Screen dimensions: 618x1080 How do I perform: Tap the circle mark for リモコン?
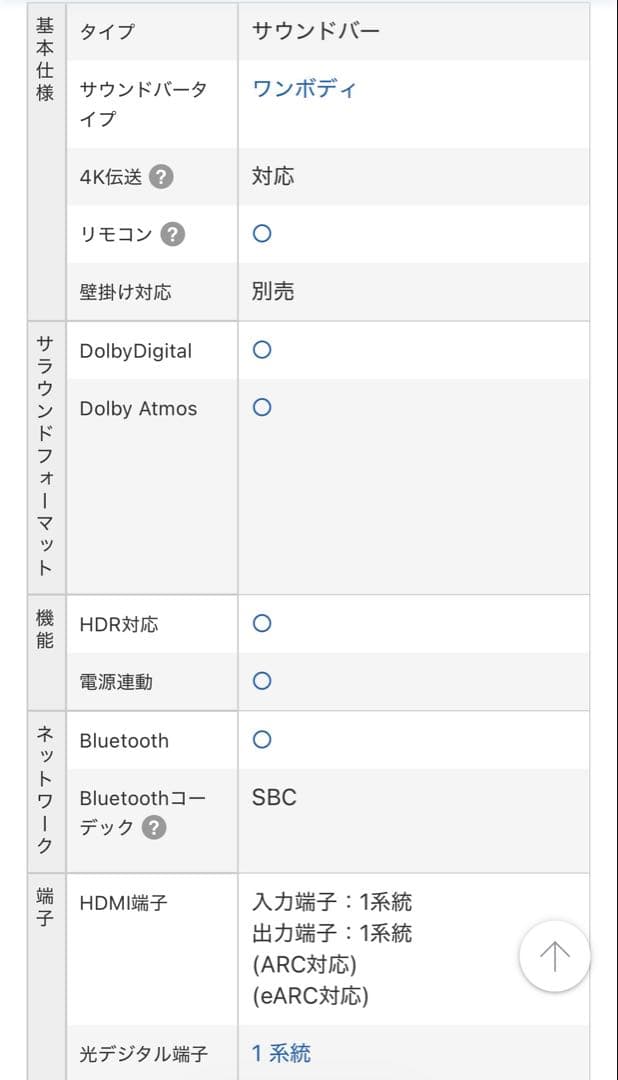(262, 234)
